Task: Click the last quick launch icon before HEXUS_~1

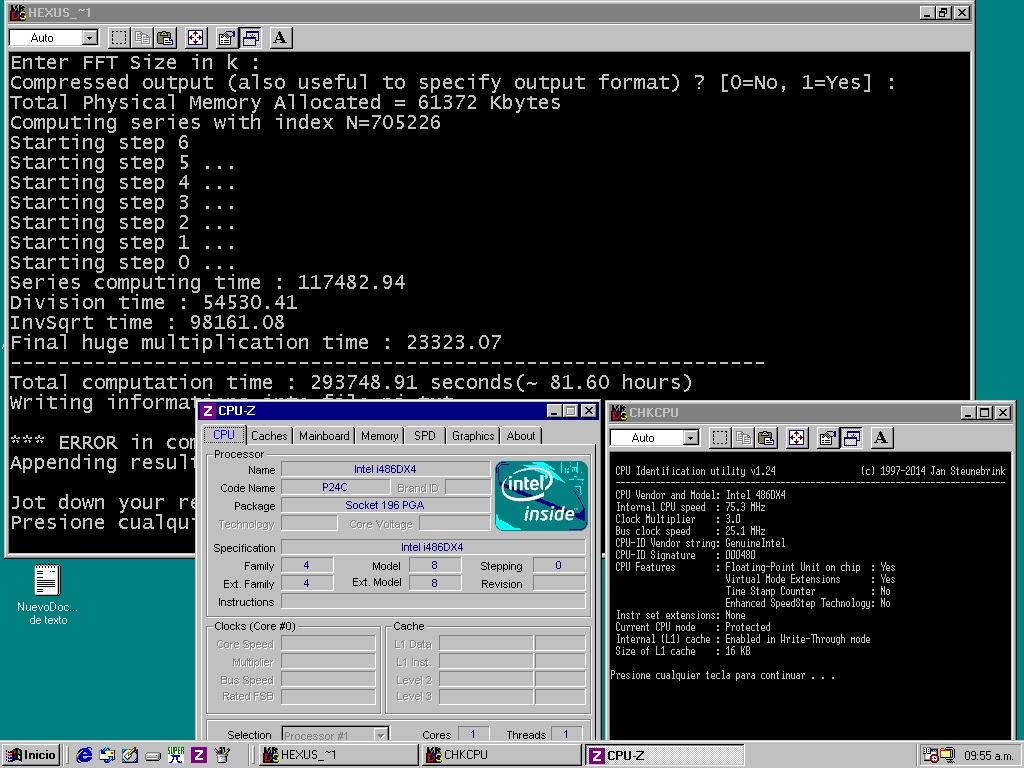Action: tap(222, 755)
